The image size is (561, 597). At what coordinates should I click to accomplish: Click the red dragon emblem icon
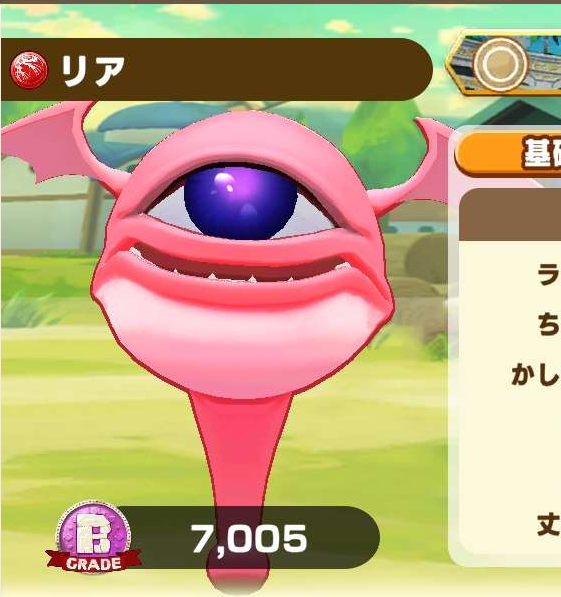[x=29, y=70]
